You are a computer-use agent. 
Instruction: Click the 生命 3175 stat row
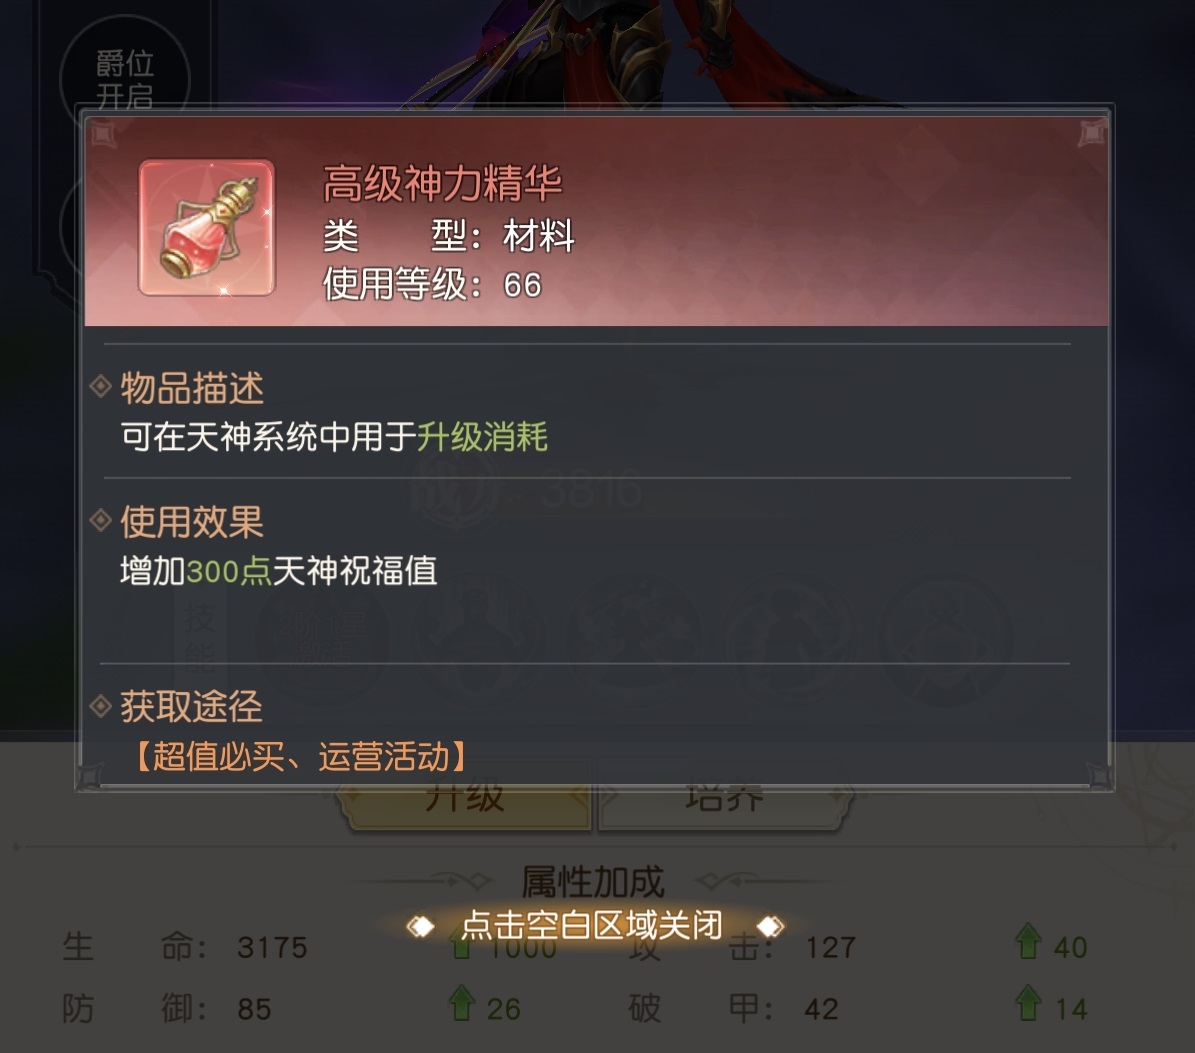pyautogui.click(x=185, y=947)
